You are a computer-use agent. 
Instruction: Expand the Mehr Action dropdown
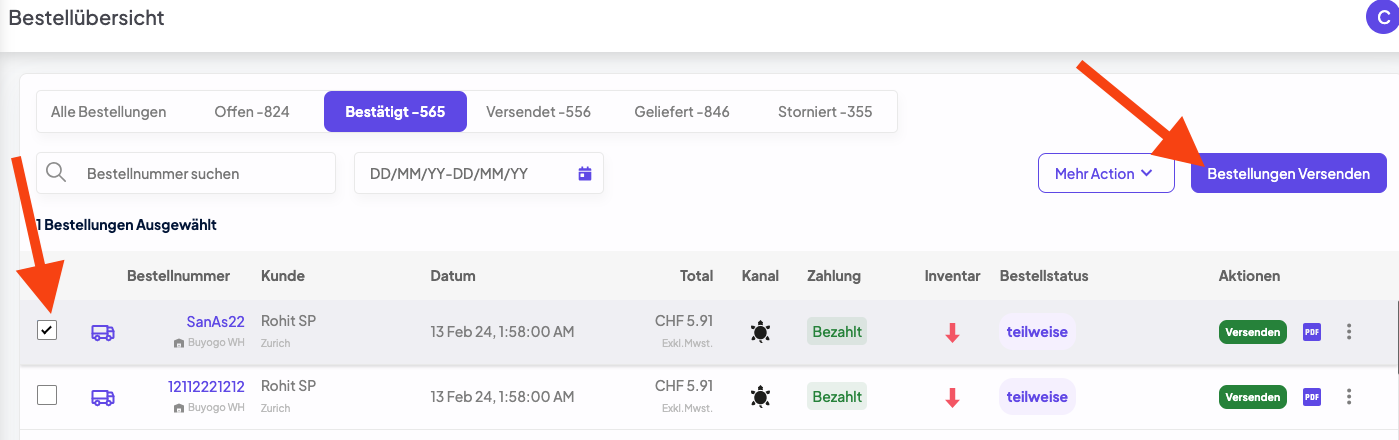click(x=1105, y=173)
